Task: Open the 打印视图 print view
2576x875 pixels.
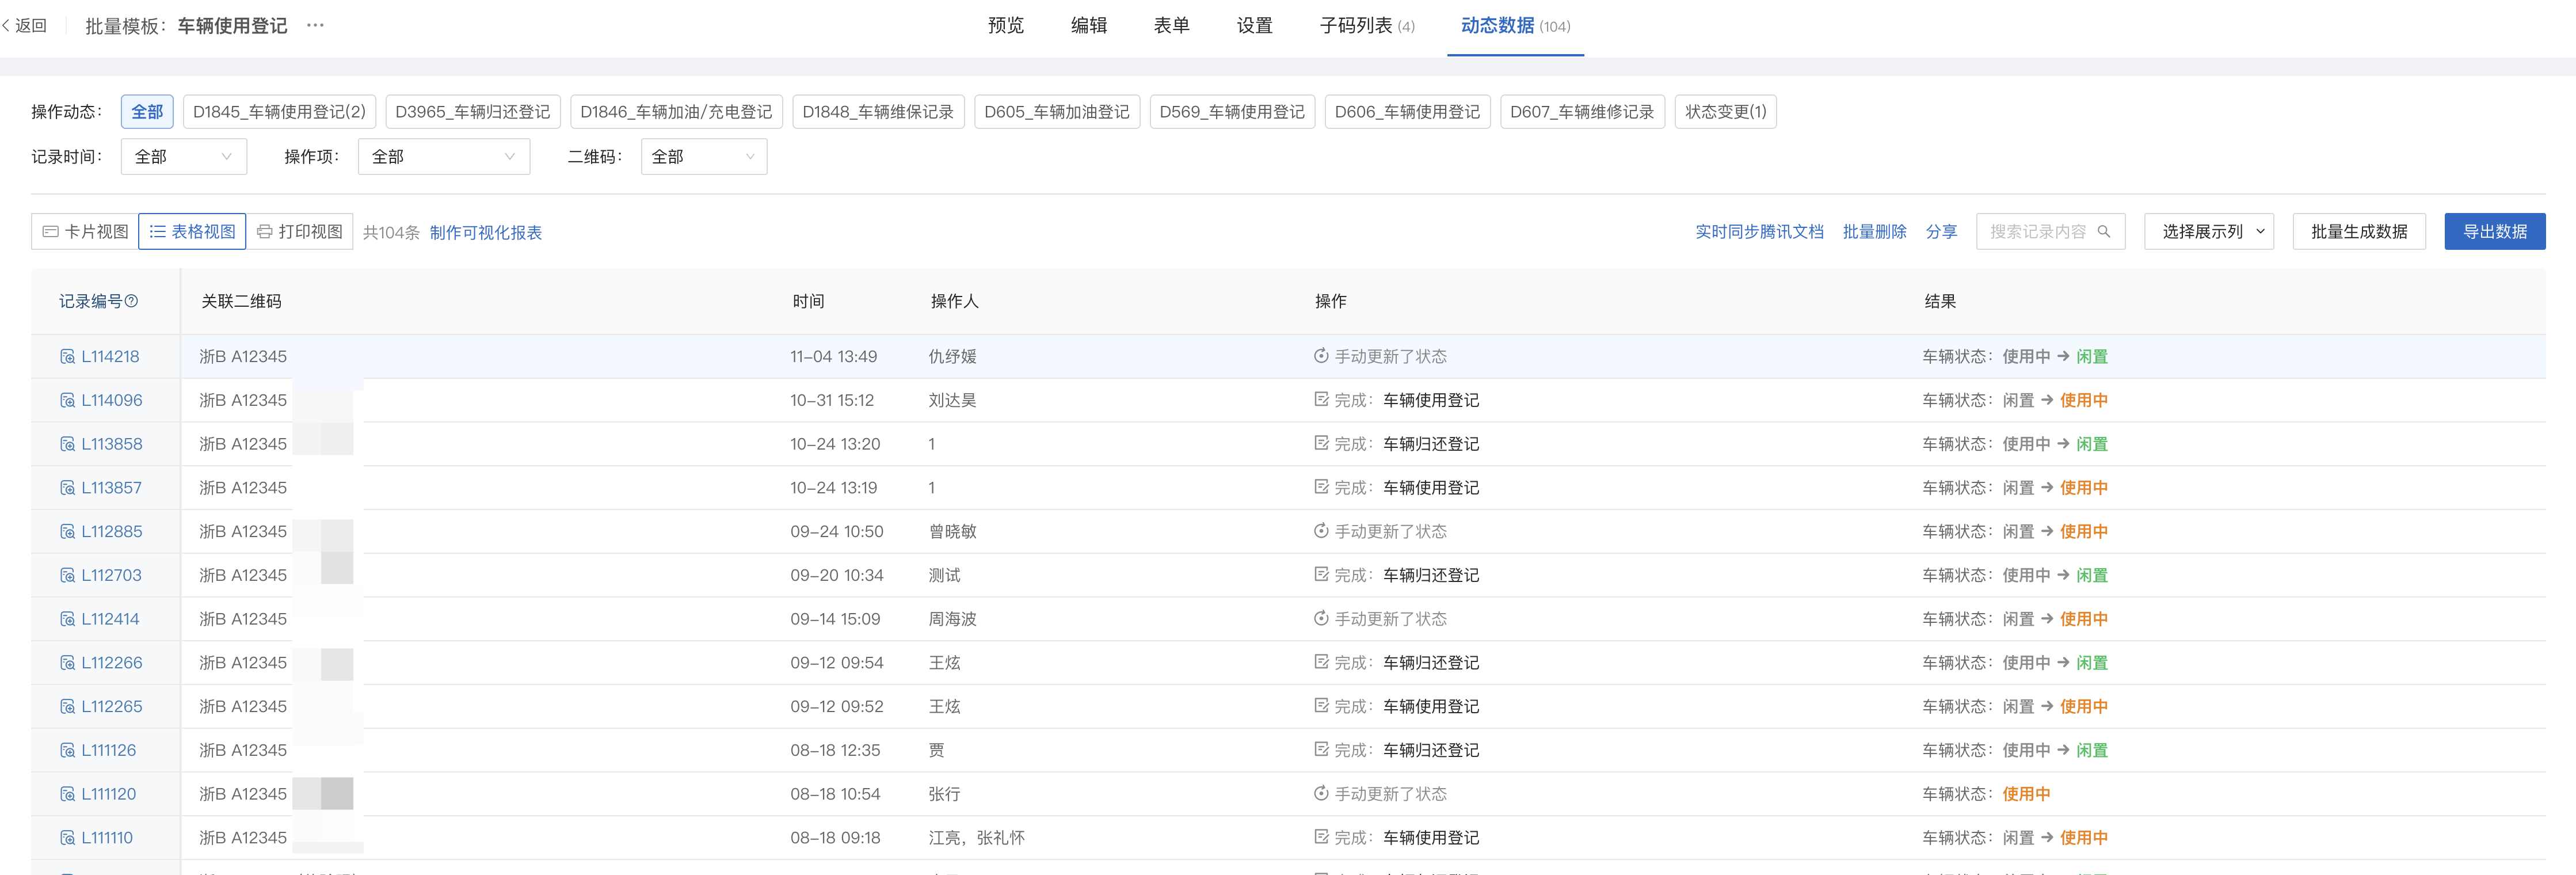Action: point(300,231)
